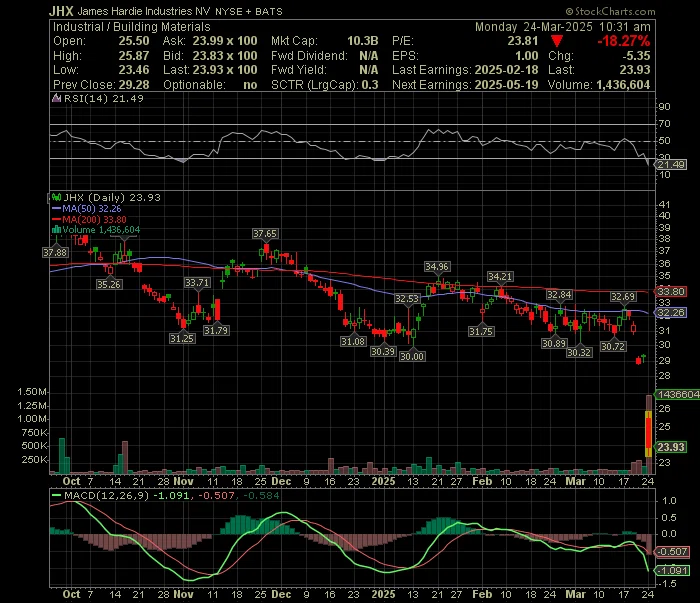Click the Ask quote 23.99 x 100
This screenshot has height=603, width=700.
click(x=225, y=41)
